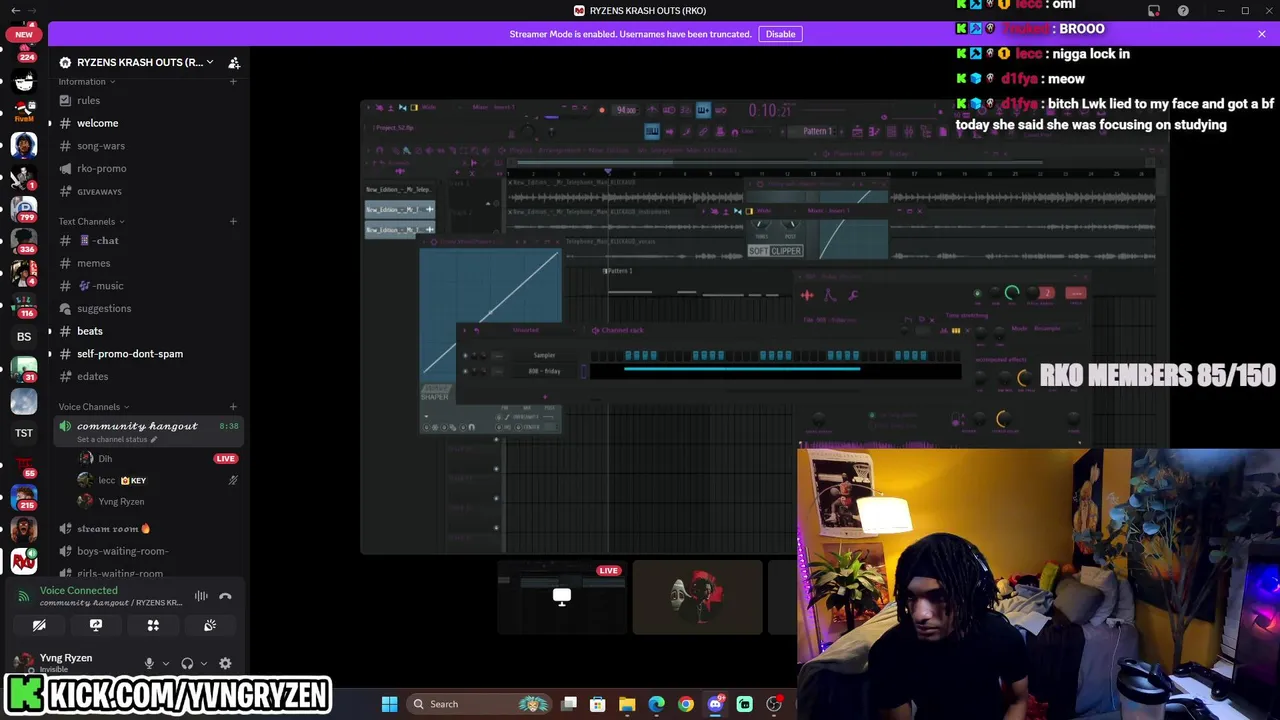Image resolution: width=1280 pixels, height=720 pixels.
Task: Disconnect from voice with phone icon
Action: click(x=225, y=596)
